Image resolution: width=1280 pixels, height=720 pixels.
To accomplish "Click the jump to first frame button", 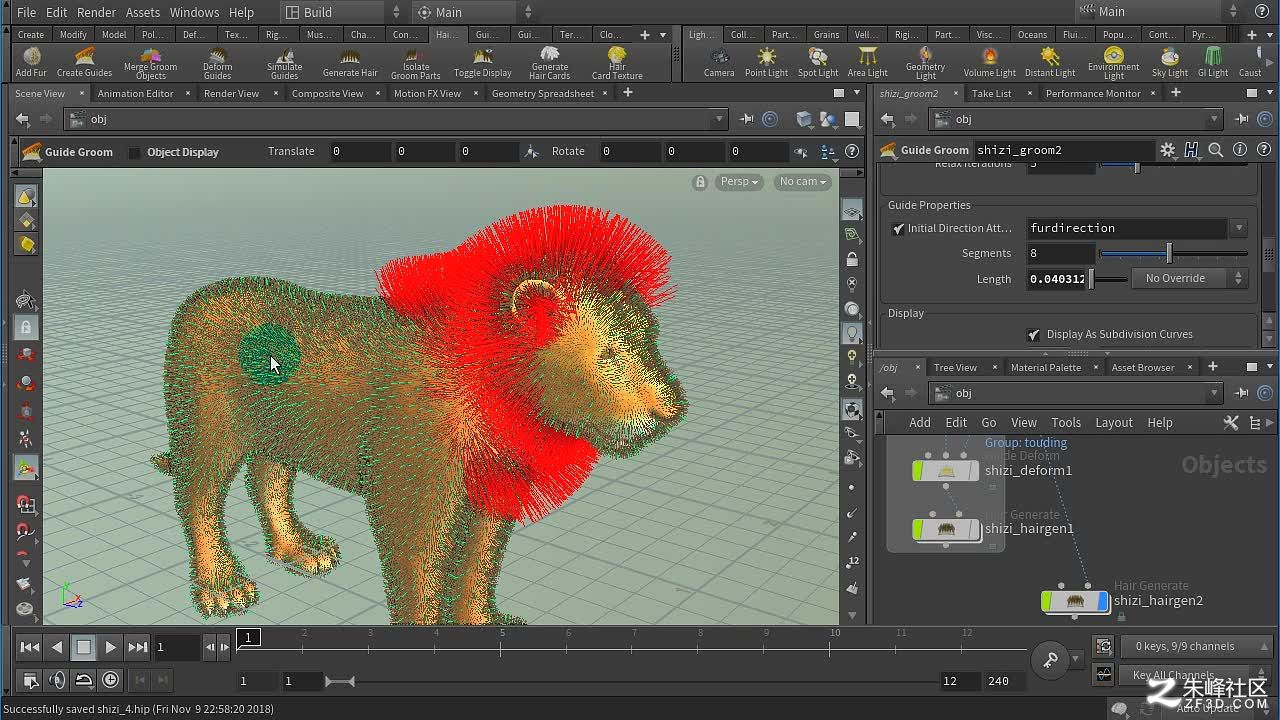I will click(x=30, y=647).
